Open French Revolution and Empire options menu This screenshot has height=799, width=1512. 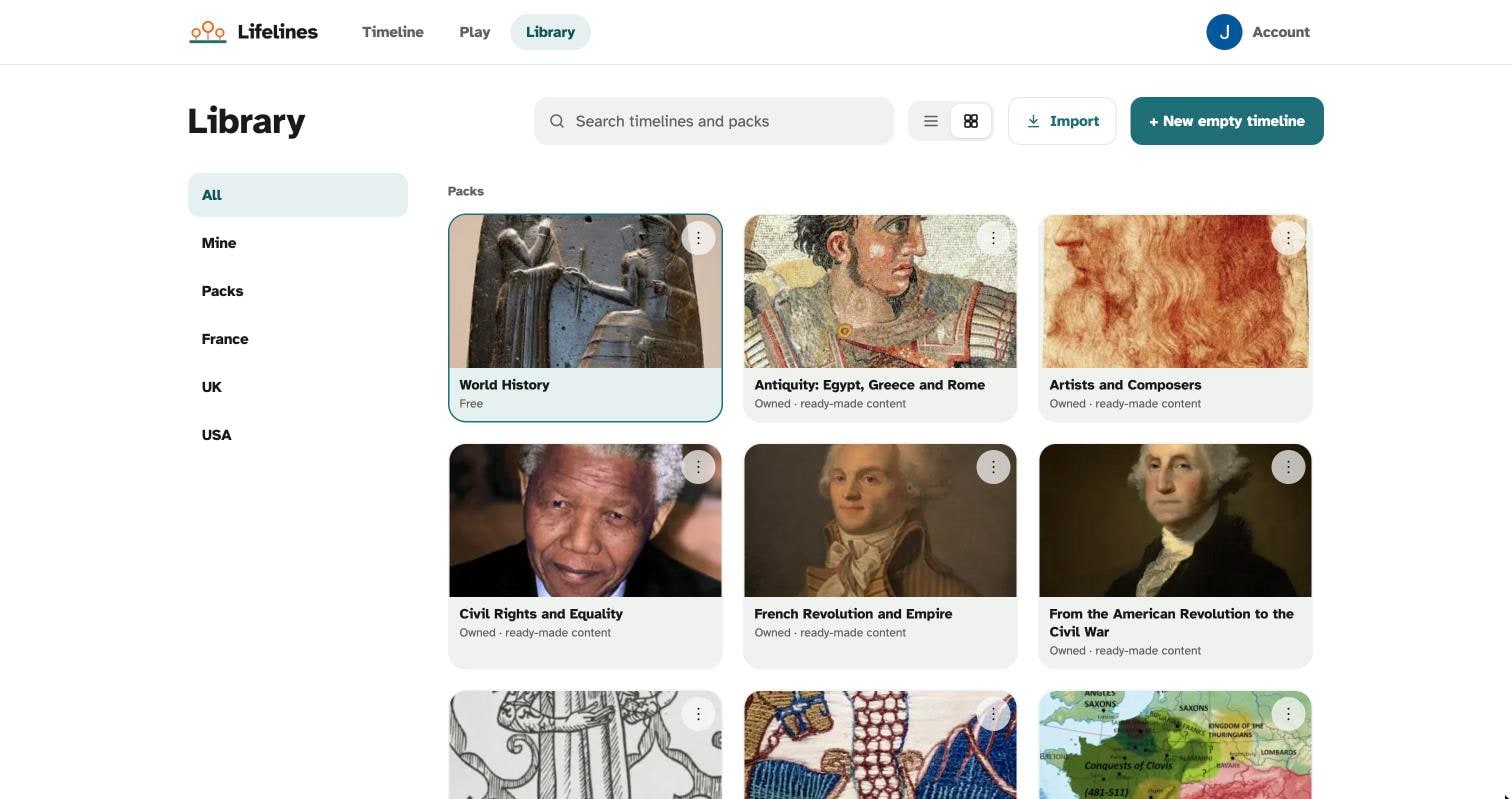tap(993, 467)
